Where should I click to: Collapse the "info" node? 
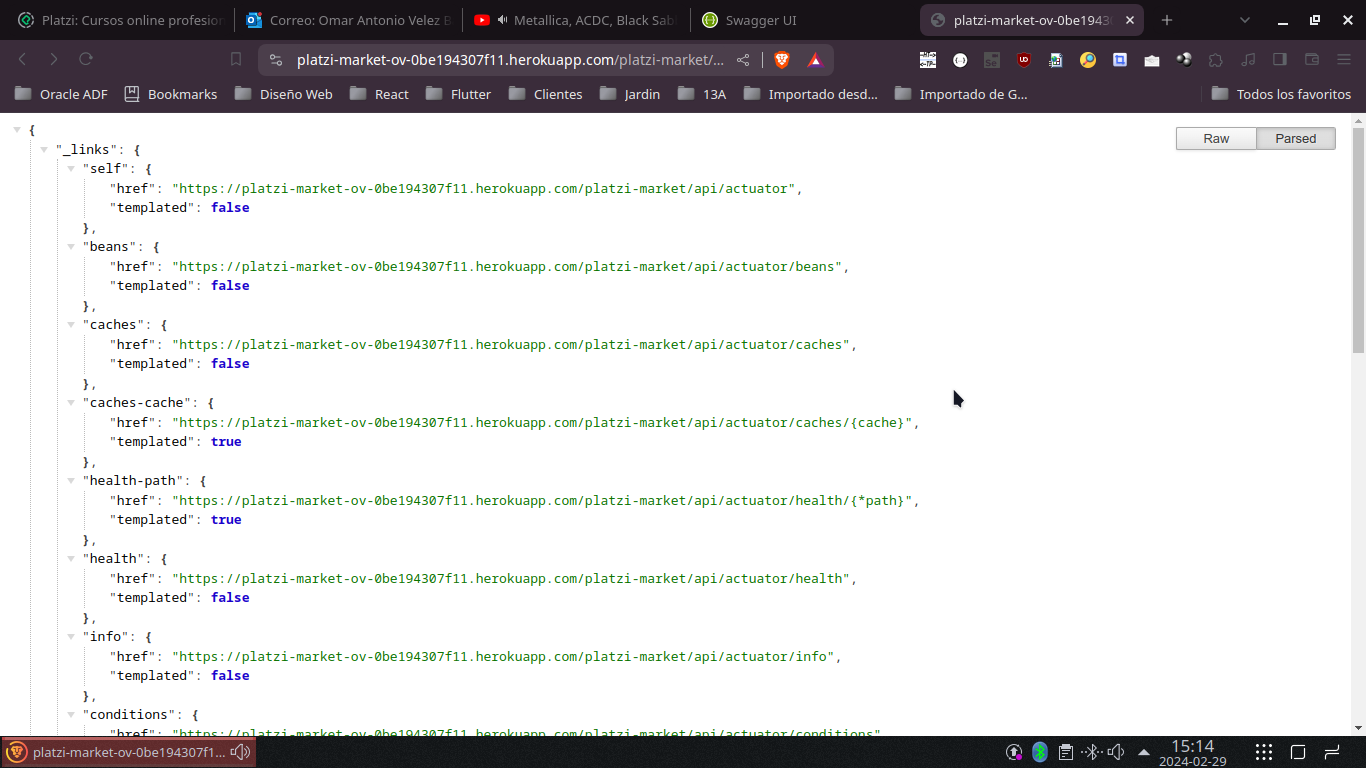point(71,637)
